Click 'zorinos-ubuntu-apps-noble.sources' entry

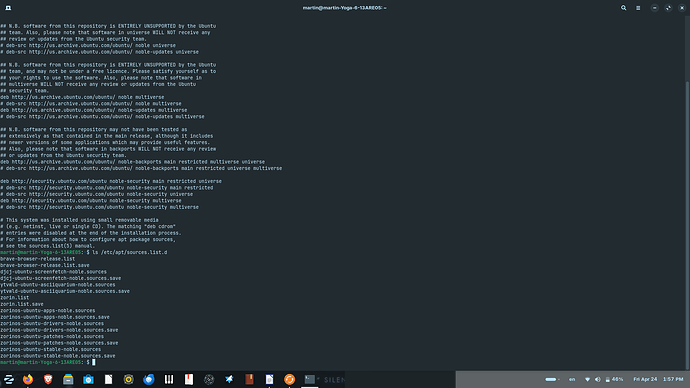point(48,311)
